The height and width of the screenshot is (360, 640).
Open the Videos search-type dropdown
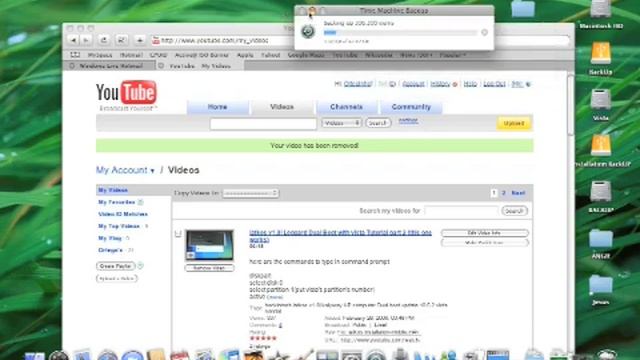click(x=341, y=123)
